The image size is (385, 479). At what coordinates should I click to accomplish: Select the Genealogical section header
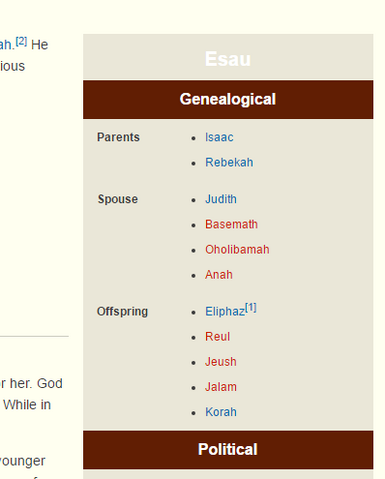(x=228, y=99)
